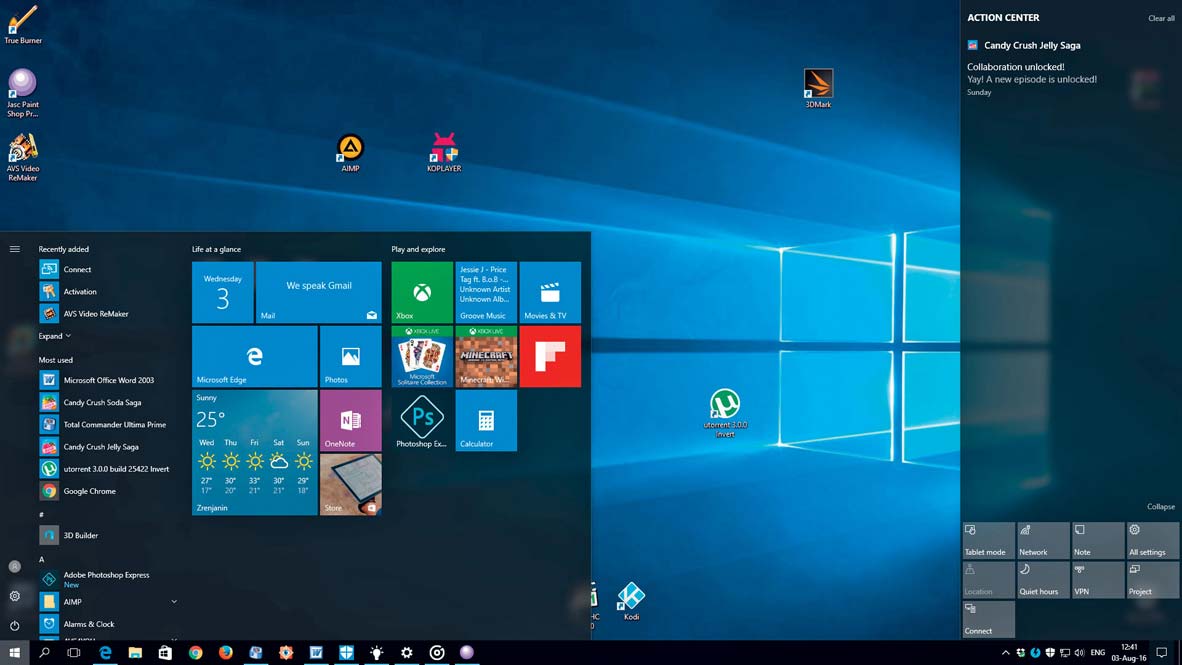Open File Explorer from the taskbar
Image resolution: width=1182 pixels, height=665 pixels.
point(135,653)
